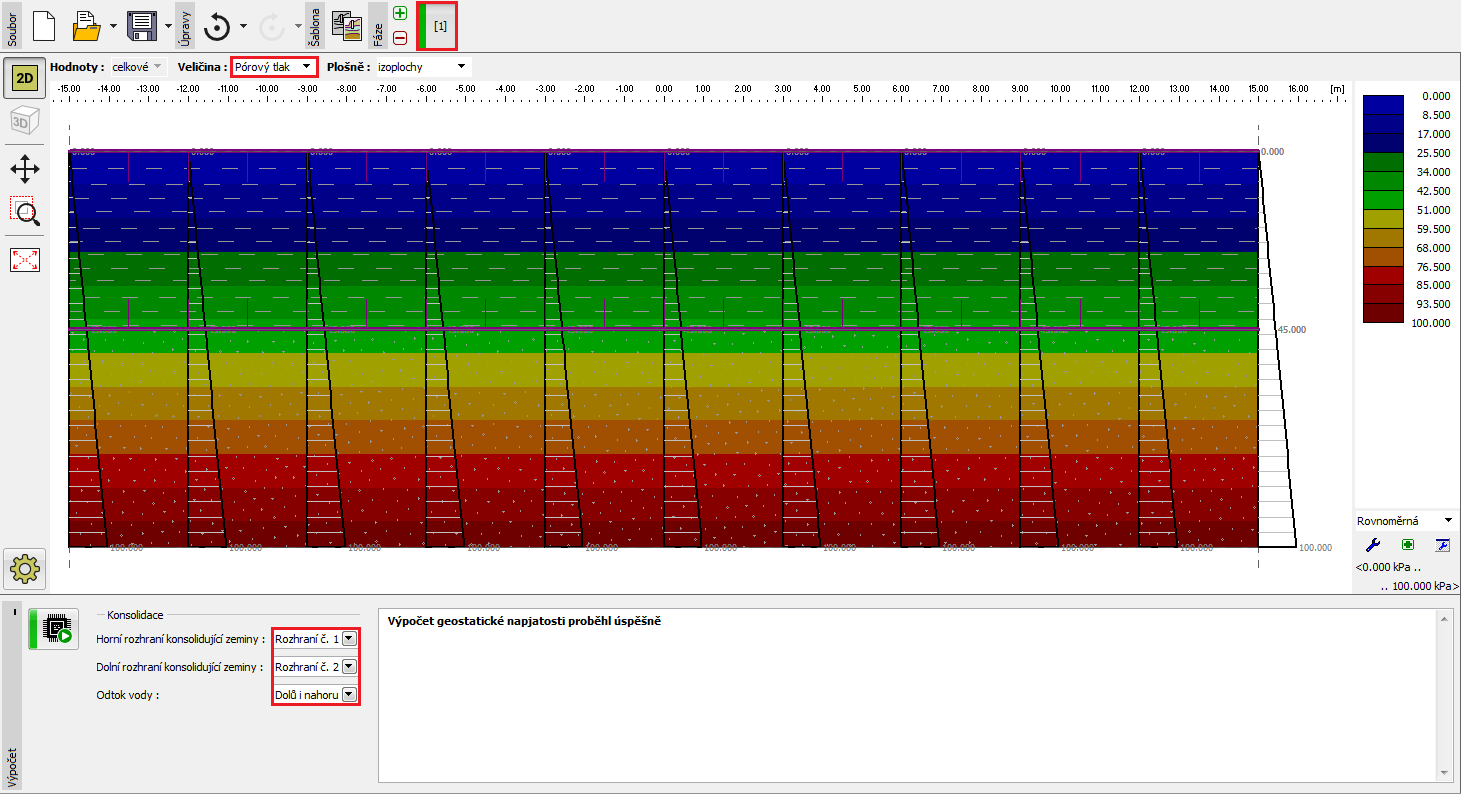Click the 0.00 mark on the horizontal ruler
1461x794 pixels.
click(664, 89)
